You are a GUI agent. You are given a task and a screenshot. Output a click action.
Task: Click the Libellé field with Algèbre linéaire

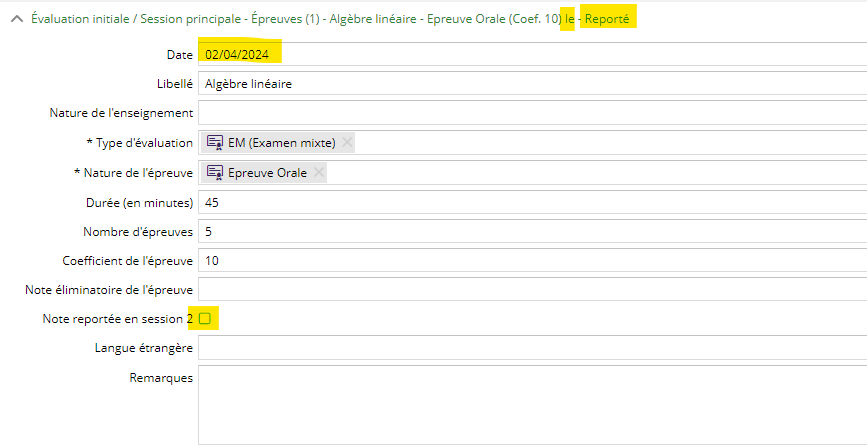[532, 84]
